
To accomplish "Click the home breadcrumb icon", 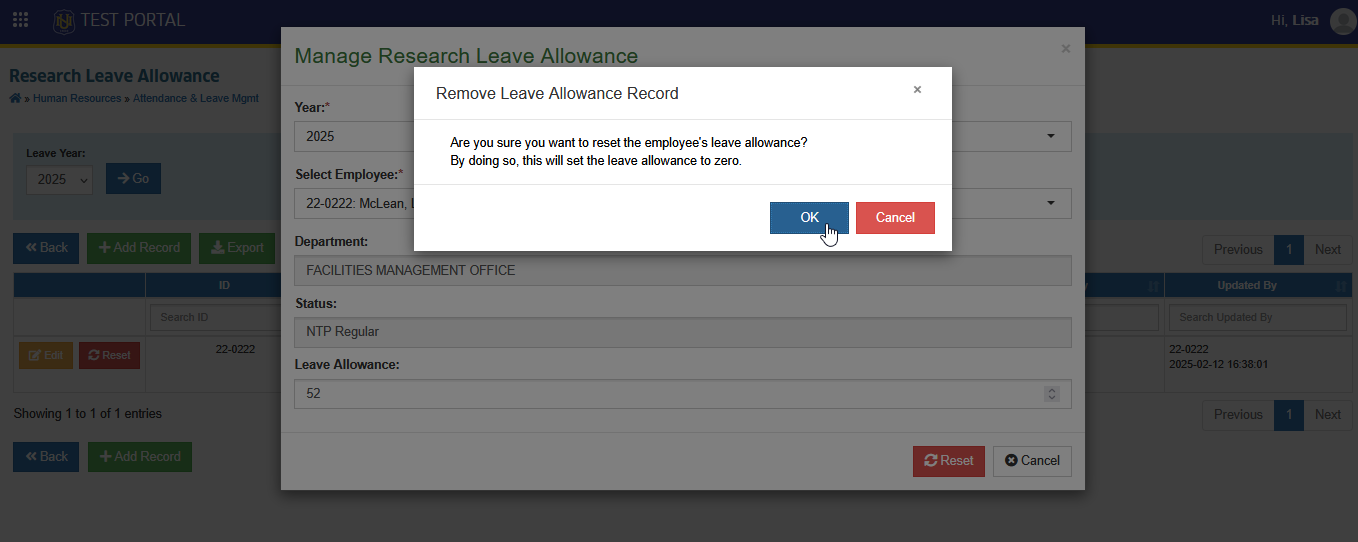I will pos(15,98).
